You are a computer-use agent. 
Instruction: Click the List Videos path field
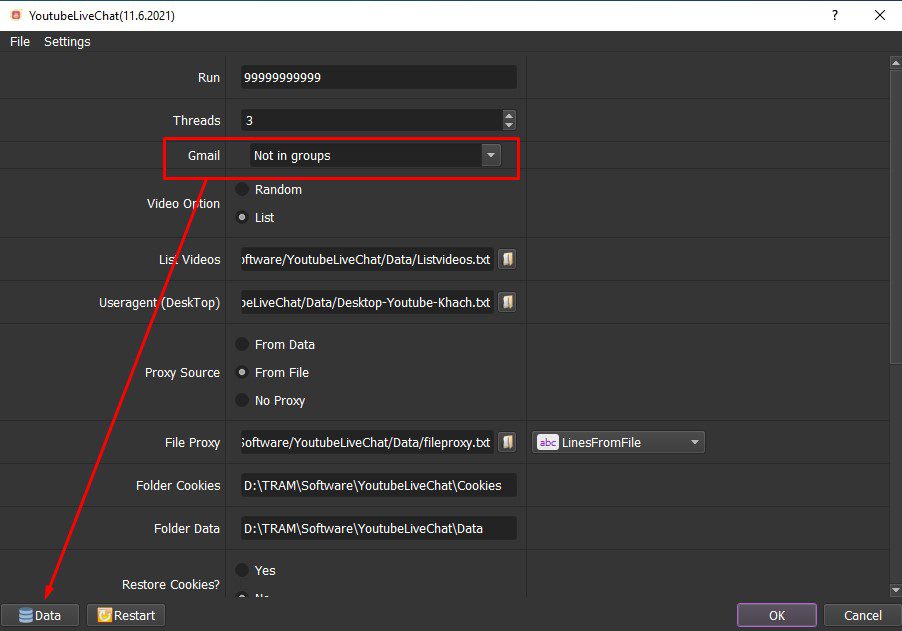(367, 259)
